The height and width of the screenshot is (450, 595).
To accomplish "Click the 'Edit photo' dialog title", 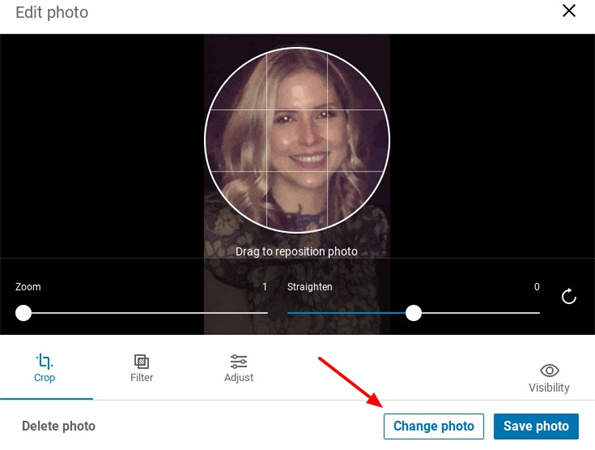I will pyautogui.click(x=52, y=12).
